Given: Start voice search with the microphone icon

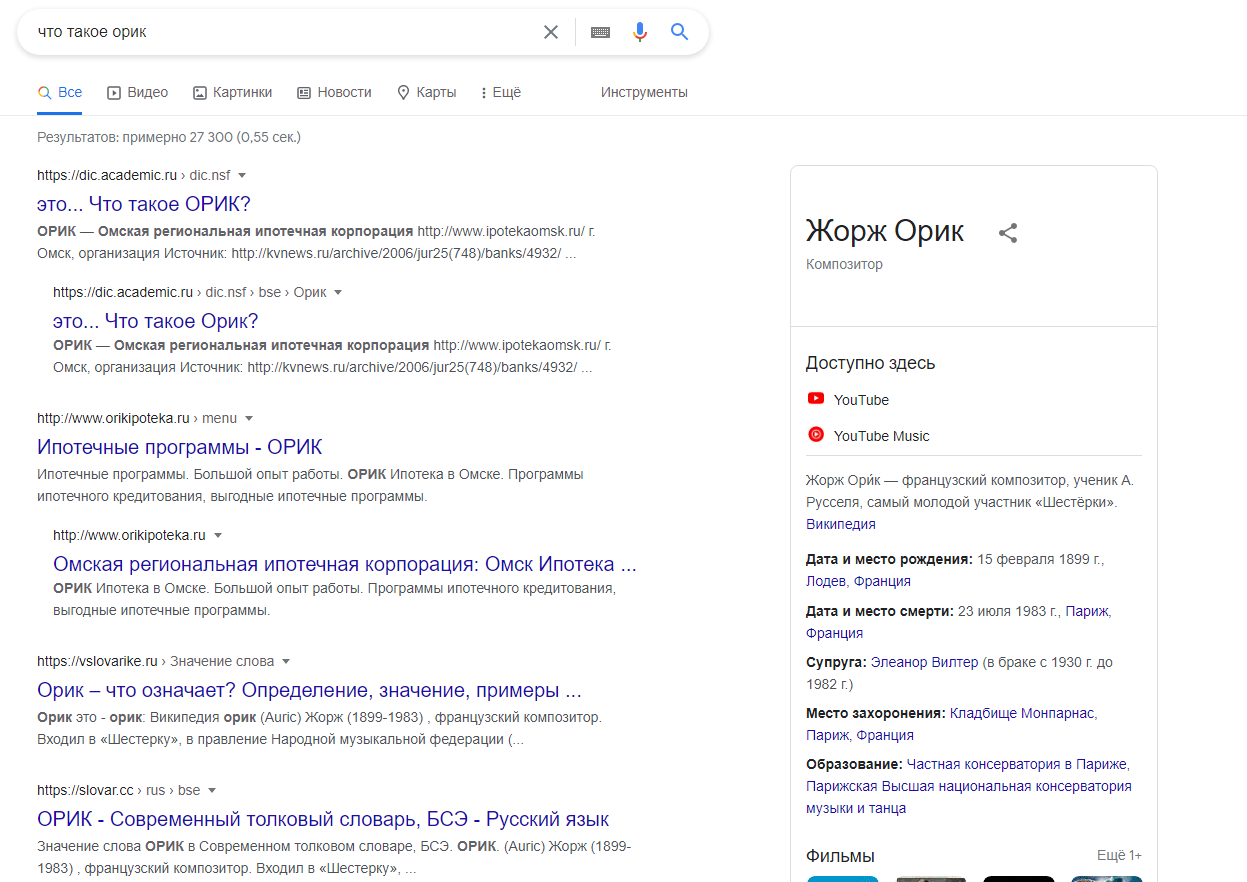Looking at the screenshot, I should pos(640,32).
